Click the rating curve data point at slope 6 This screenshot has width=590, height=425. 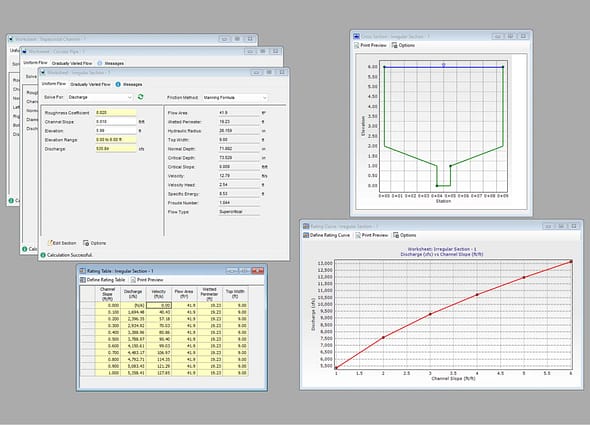click(571, 261)
